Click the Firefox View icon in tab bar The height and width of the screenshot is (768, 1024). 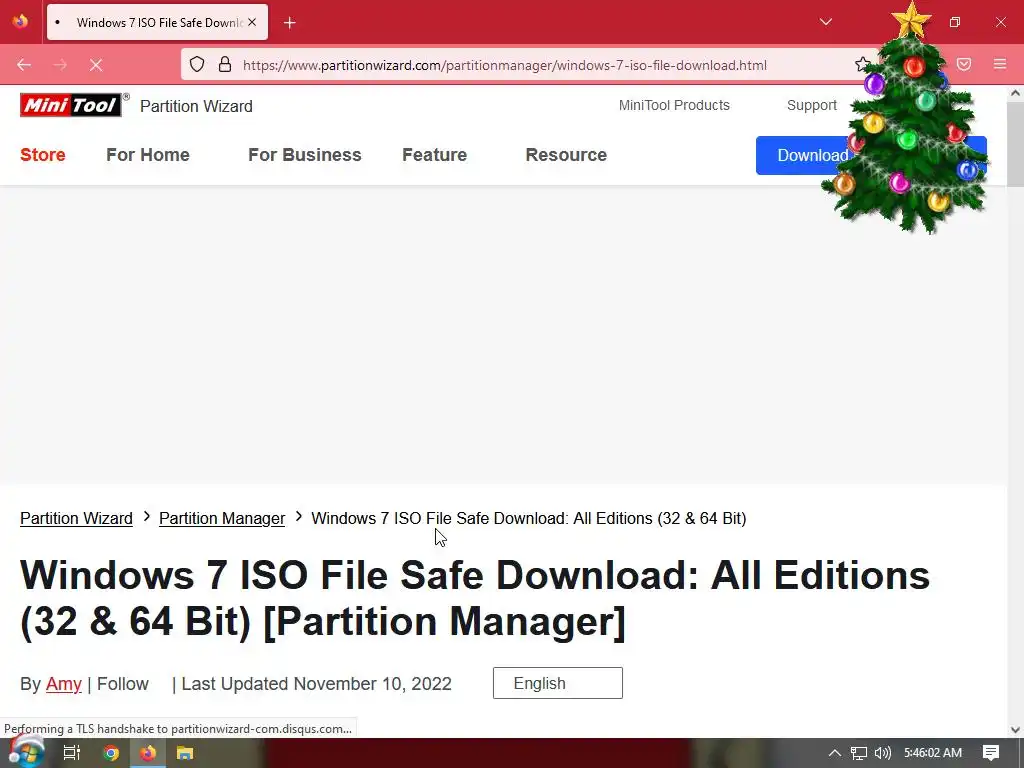point(20,22)
